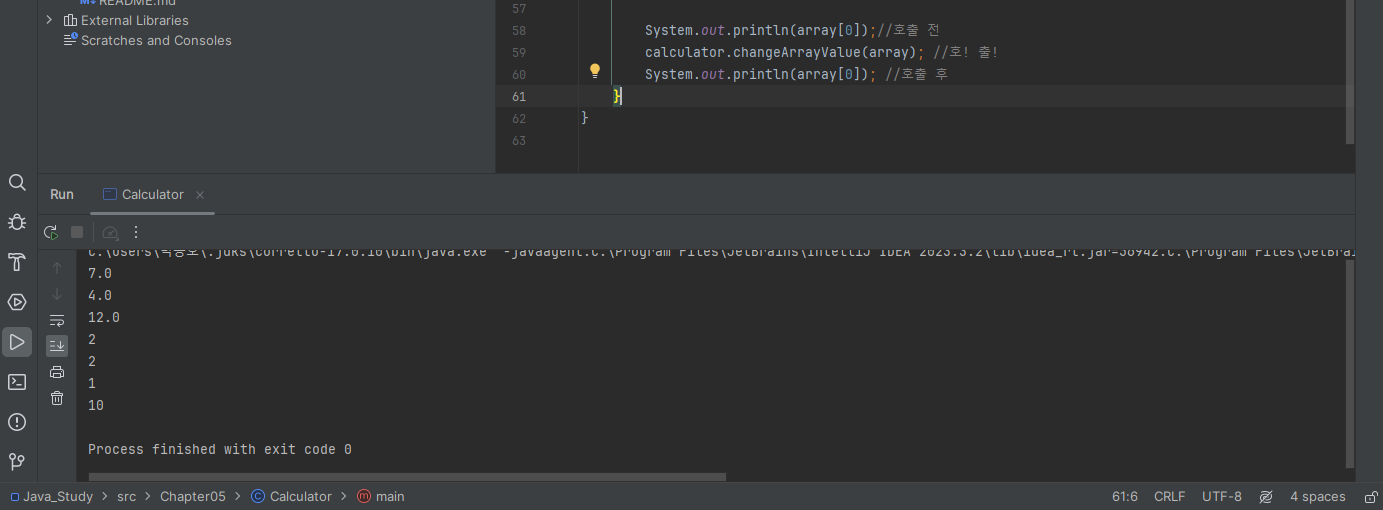Open the Terminal tool window icon
Screen dimensions: 1383x510
tap(17, 382)
